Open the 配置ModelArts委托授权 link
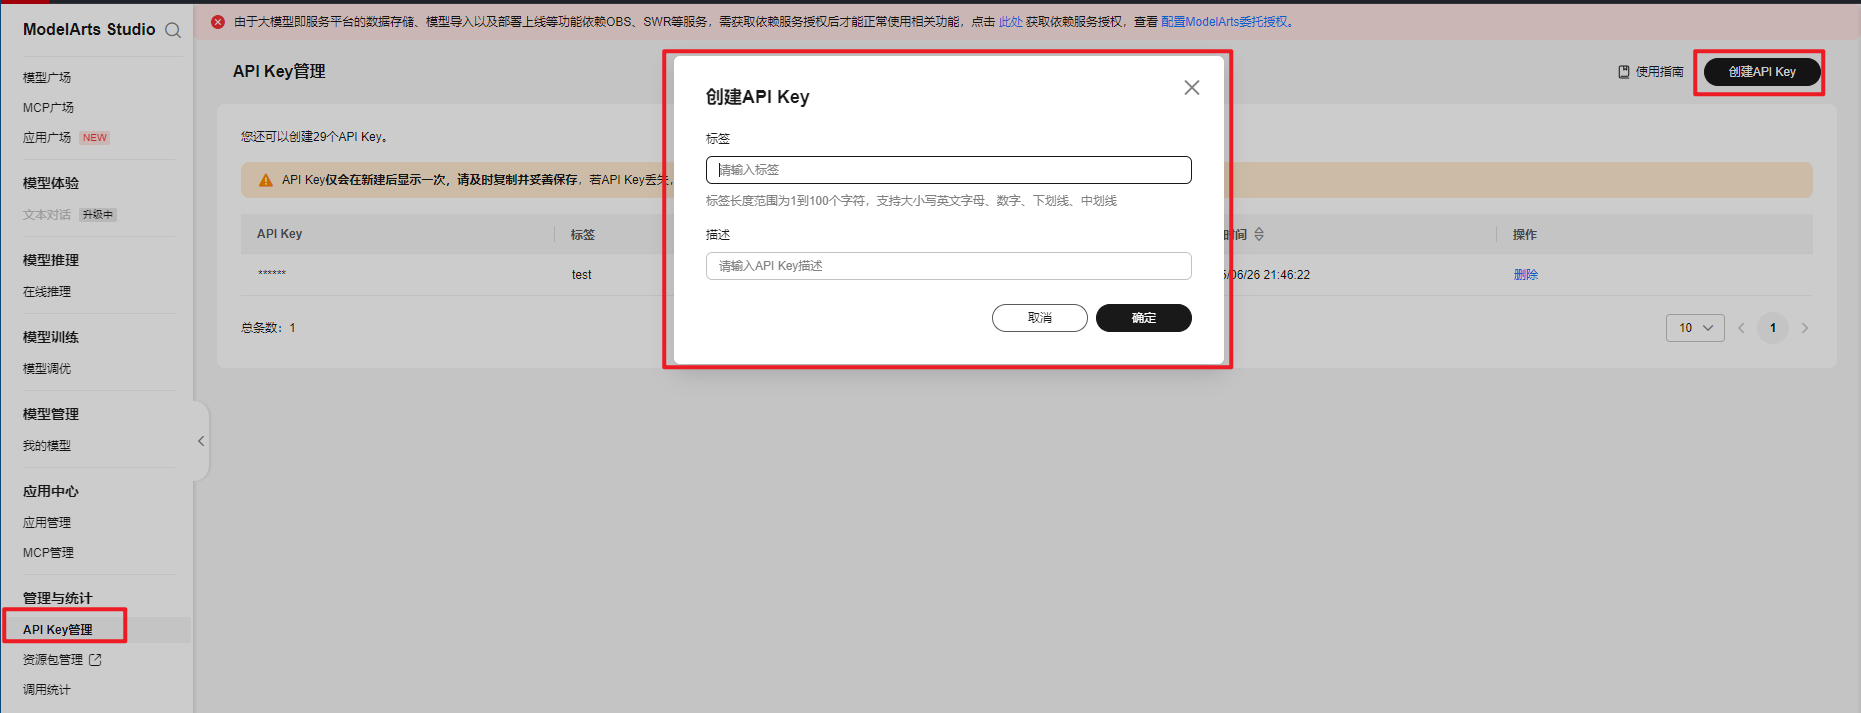 (x=1224, y=22)
